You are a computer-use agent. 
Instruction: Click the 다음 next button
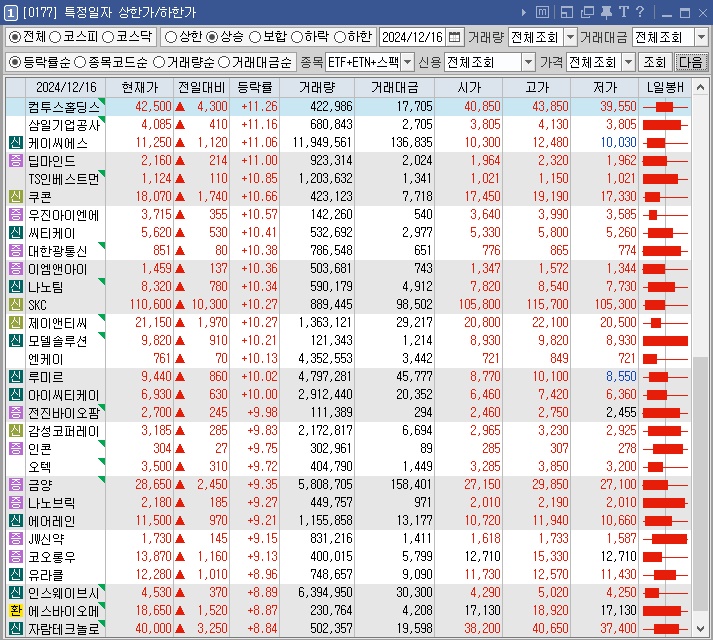[691, 62]
